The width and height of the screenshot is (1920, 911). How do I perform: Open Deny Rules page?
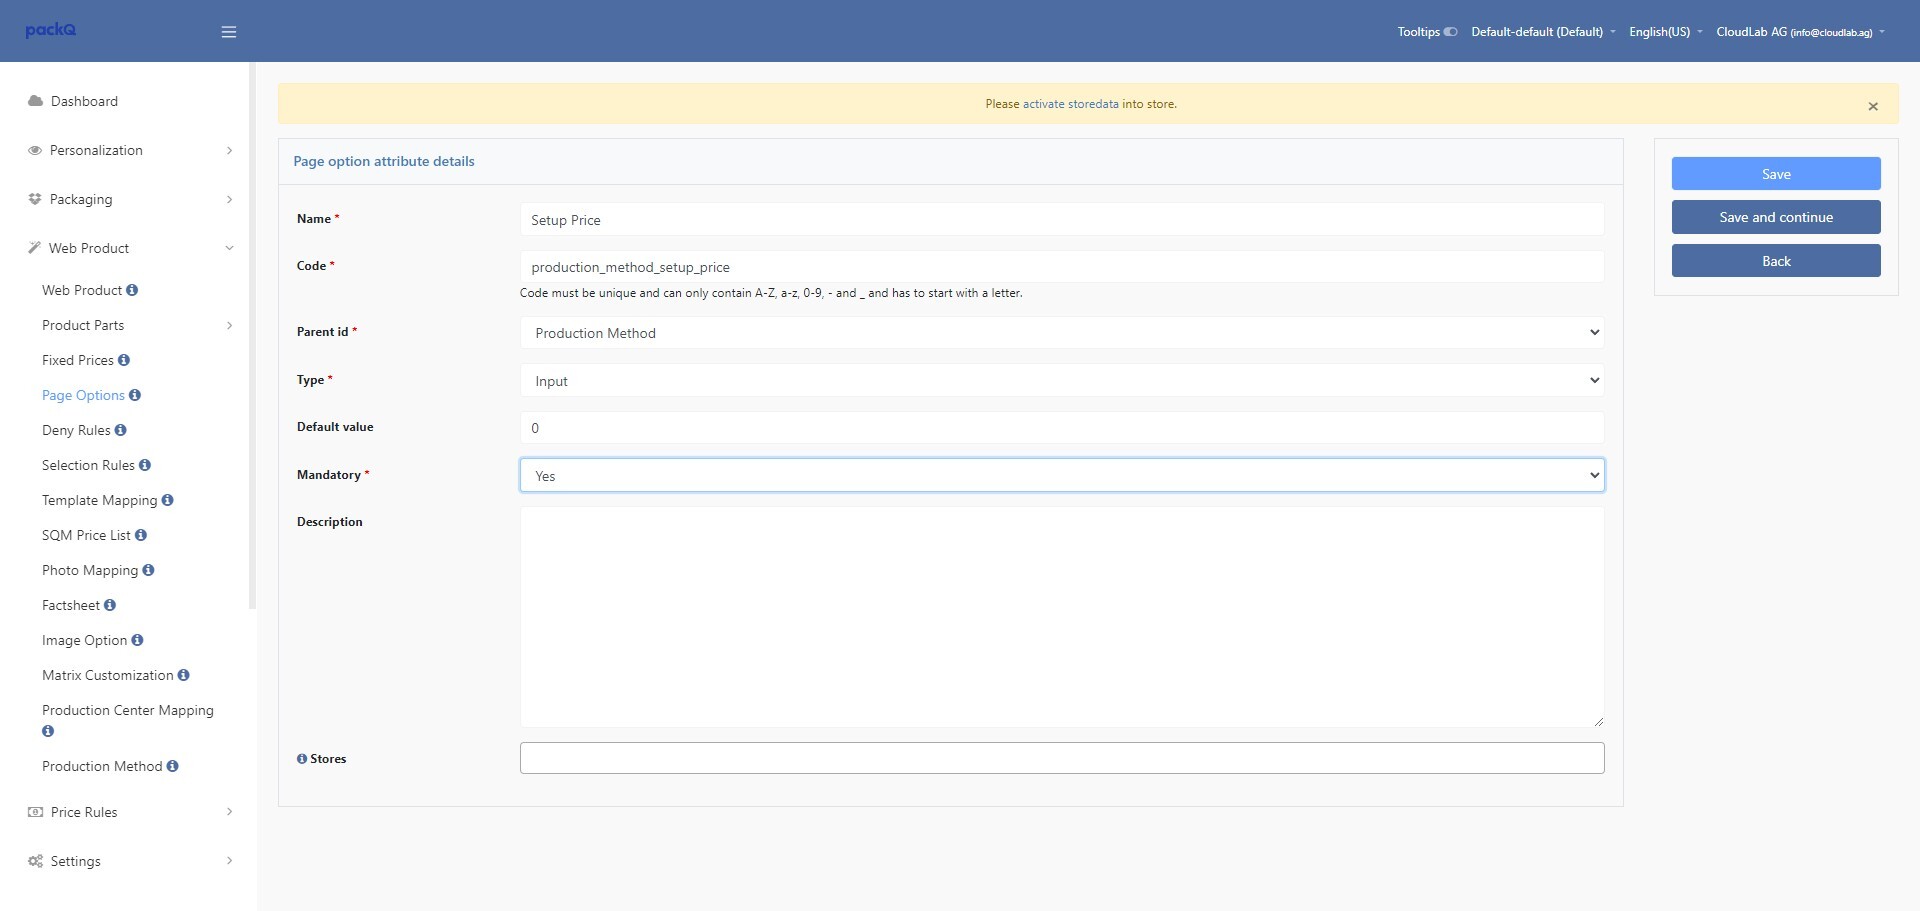(76, 430)
